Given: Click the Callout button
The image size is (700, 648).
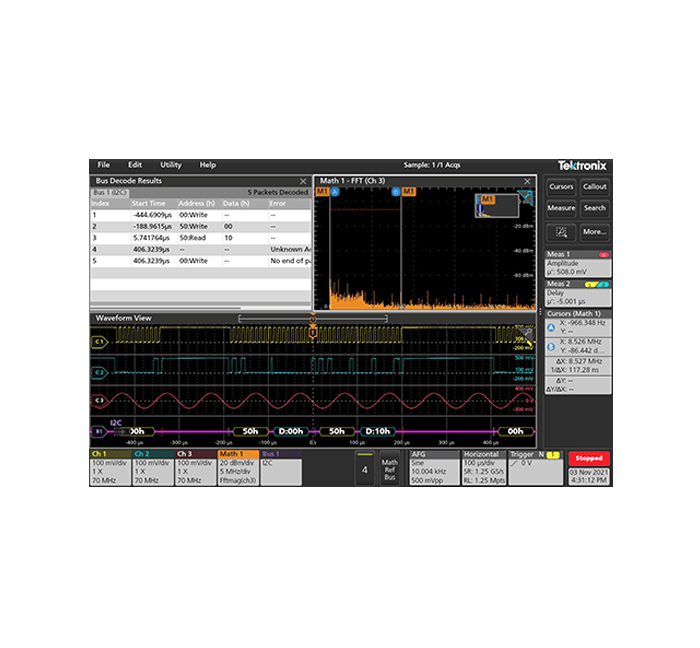Looking at the screenshot, I should point(595,187).
